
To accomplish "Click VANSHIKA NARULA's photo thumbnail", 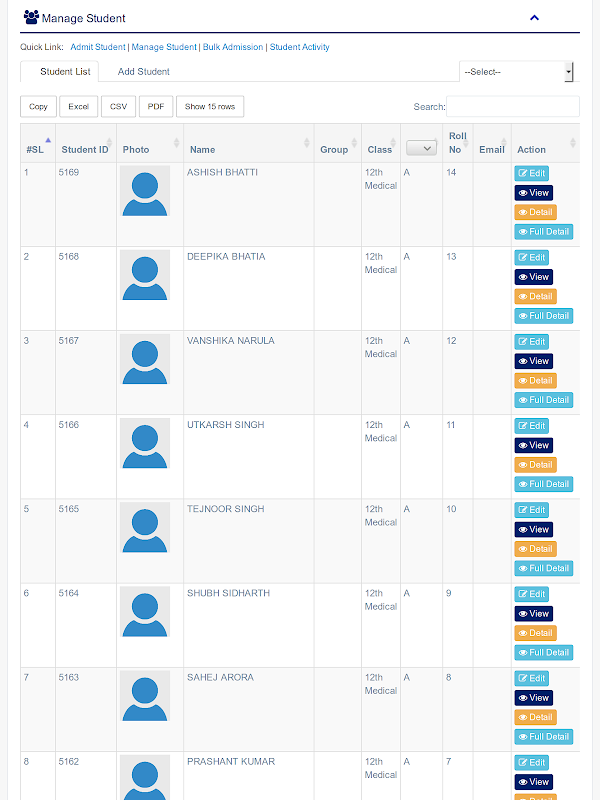I will click(x=145, y=359).
